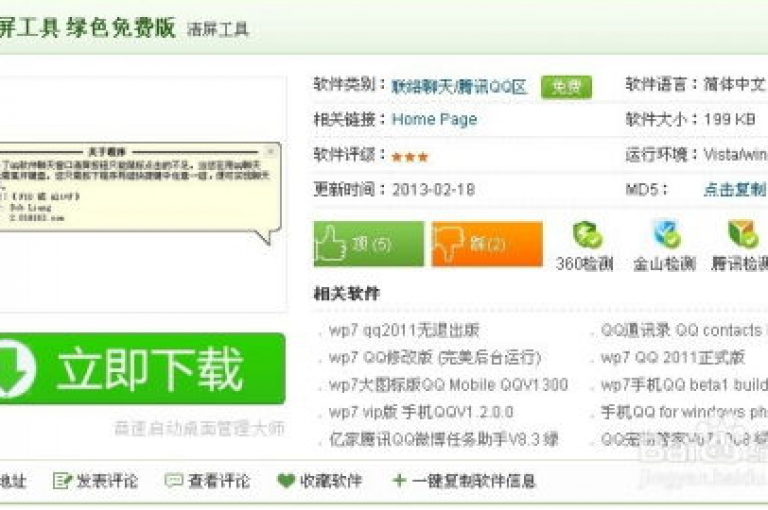The image size is (768, 510).
Task: Select the 简体中文 language text
Action: tap(734, 84)
